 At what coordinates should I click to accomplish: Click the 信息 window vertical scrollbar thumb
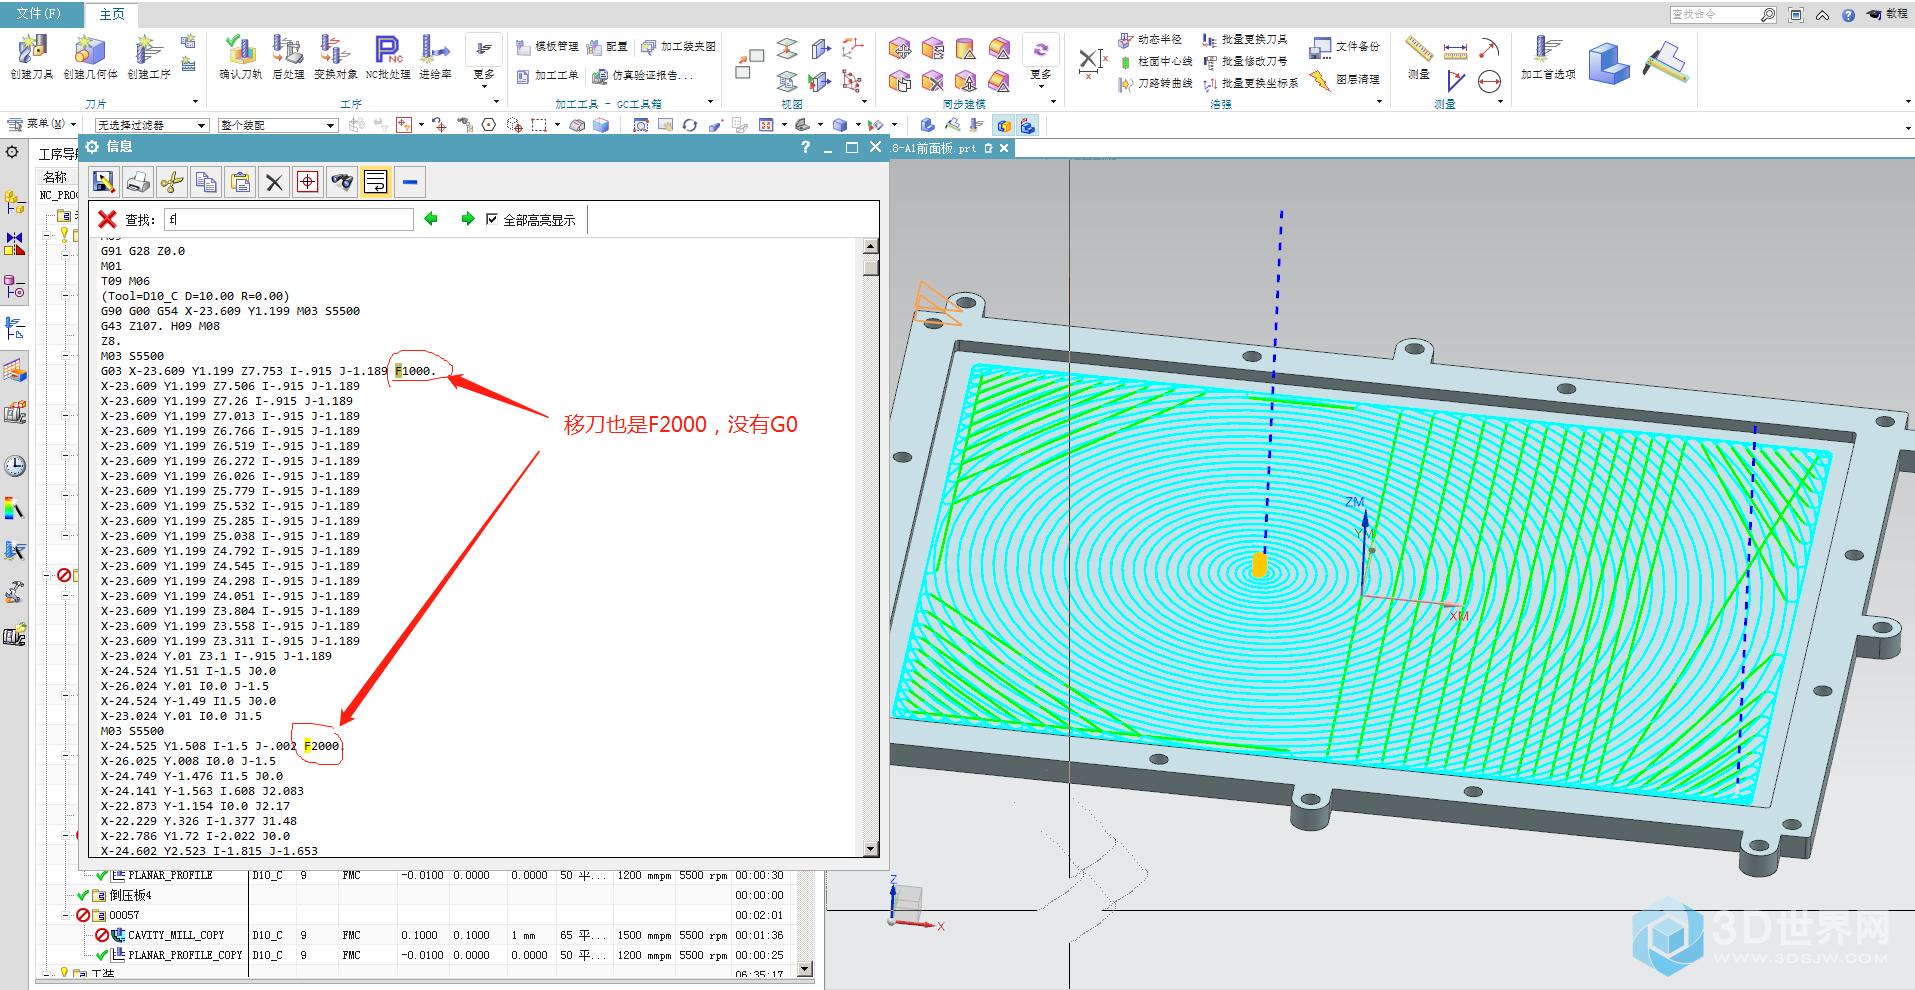pos(871,267)
